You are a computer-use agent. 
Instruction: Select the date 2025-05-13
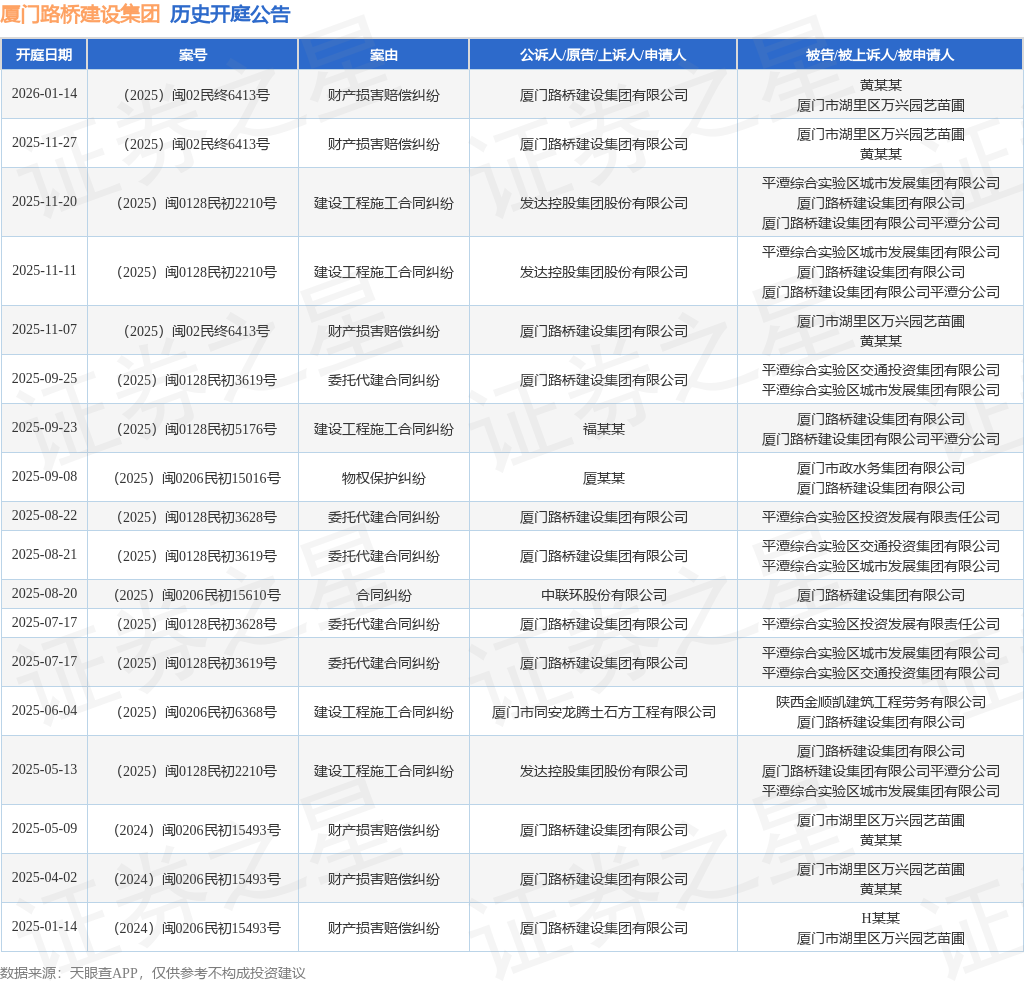(x=44, y=770)
